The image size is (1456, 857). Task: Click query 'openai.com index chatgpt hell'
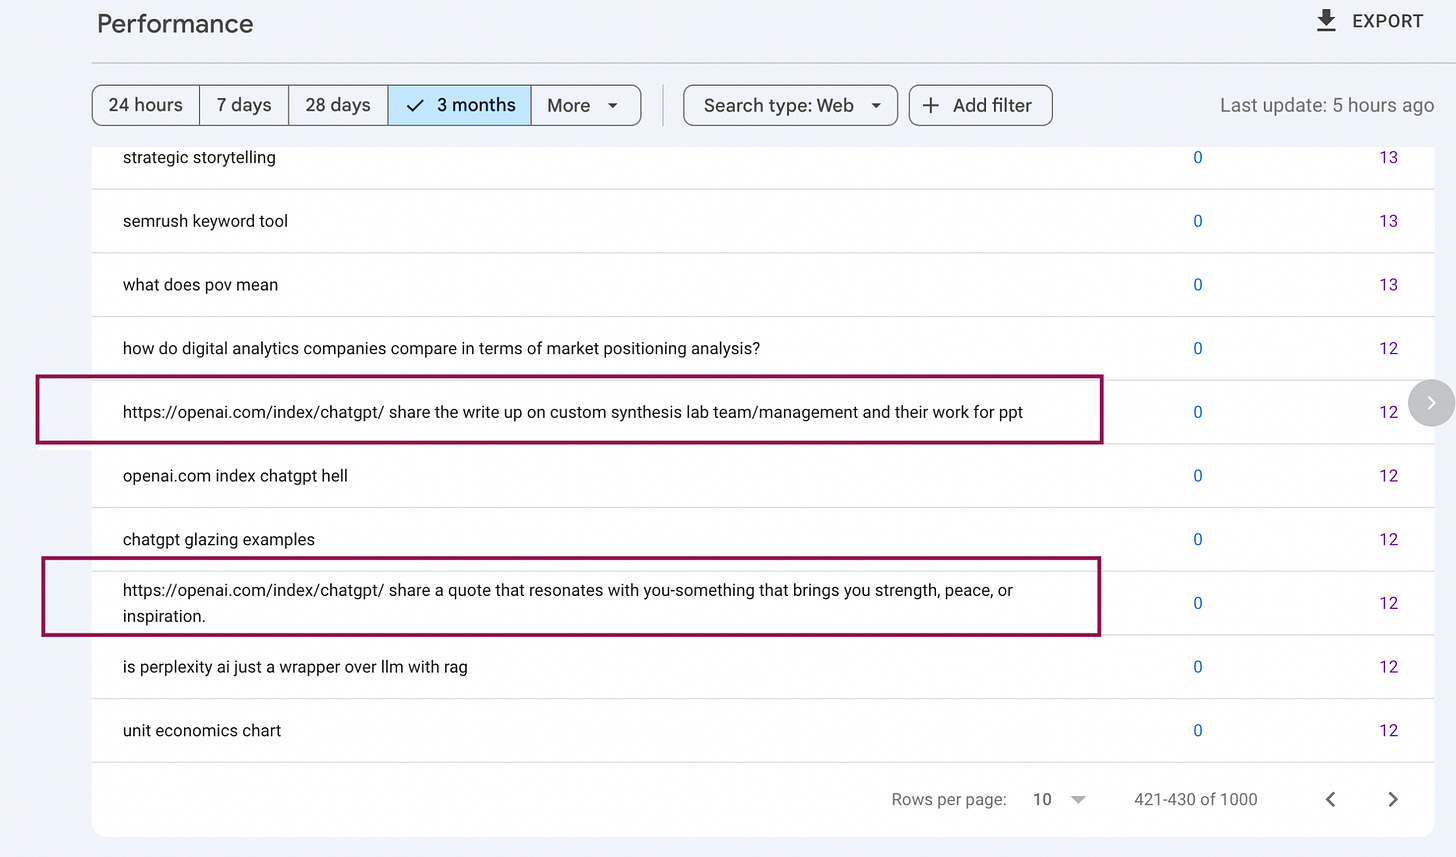(x=235, y=476)
